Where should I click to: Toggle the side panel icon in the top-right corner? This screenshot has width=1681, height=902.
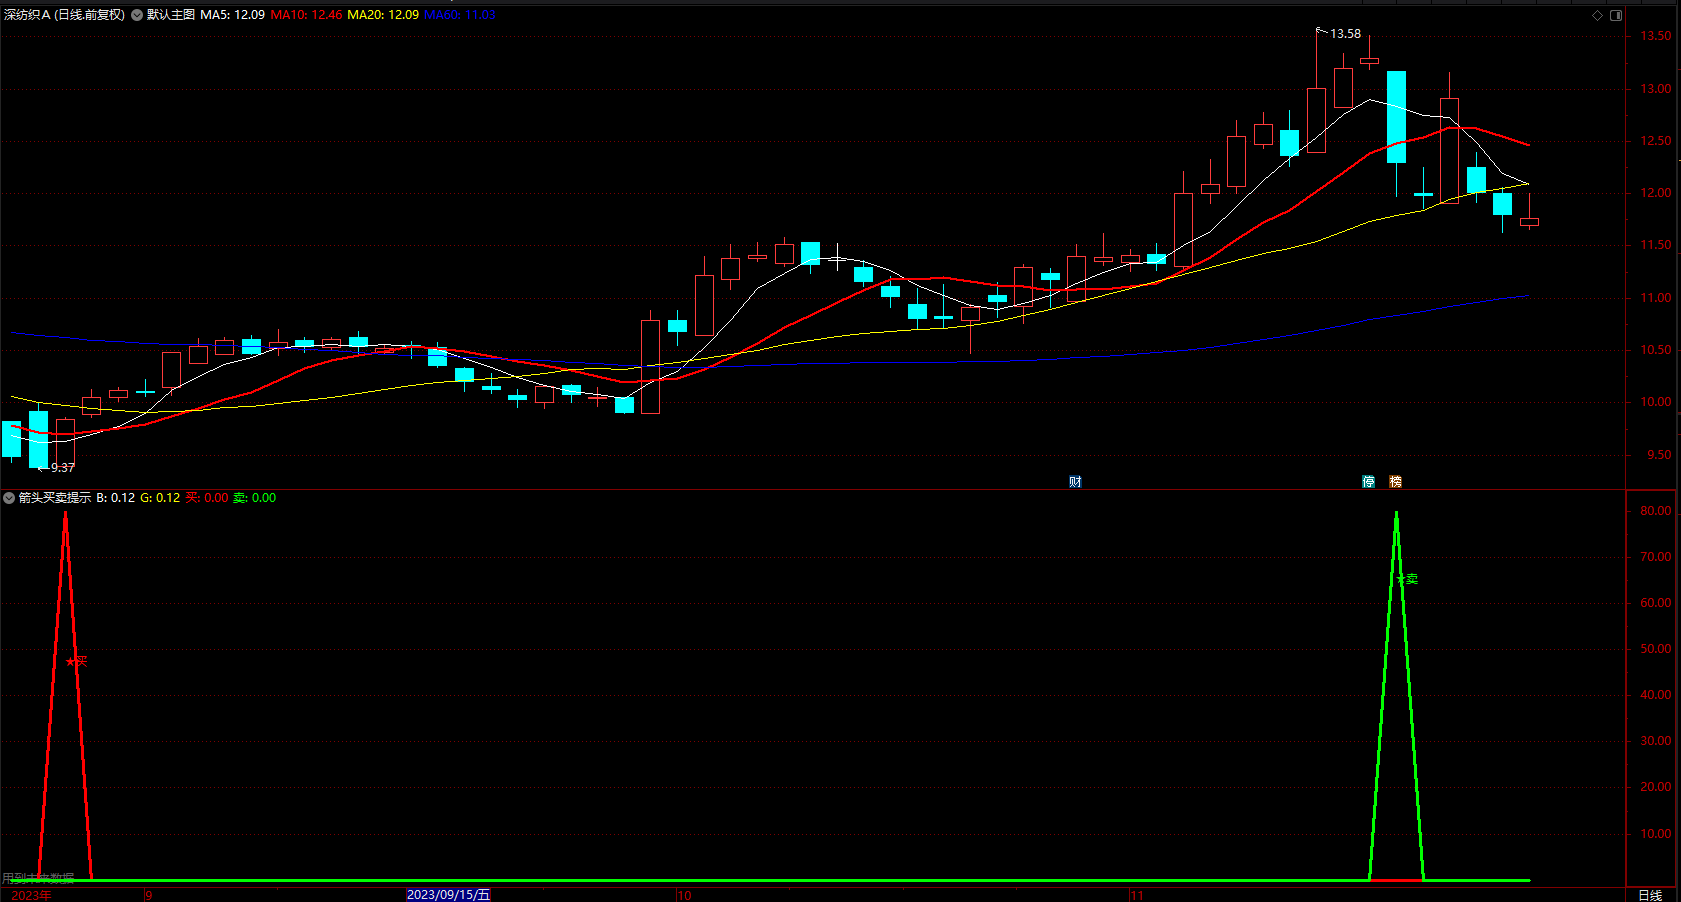coord(1616,15)
